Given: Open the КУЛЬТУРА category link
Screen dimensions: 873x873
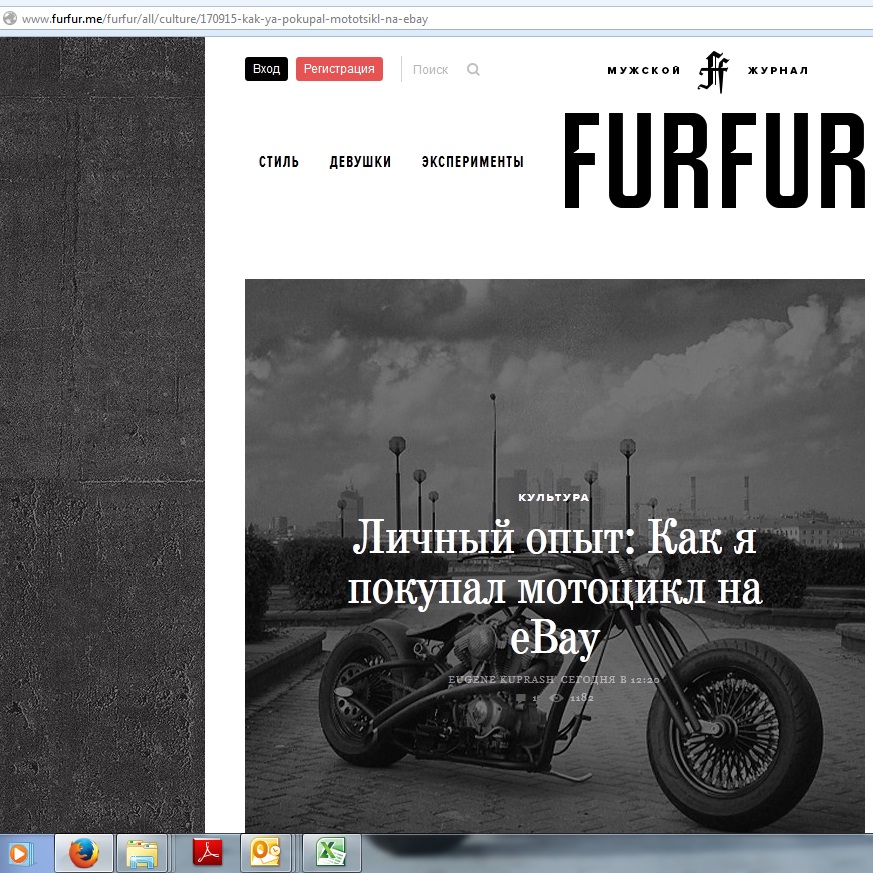Looking at the screenshot, I should coord(554,497).
